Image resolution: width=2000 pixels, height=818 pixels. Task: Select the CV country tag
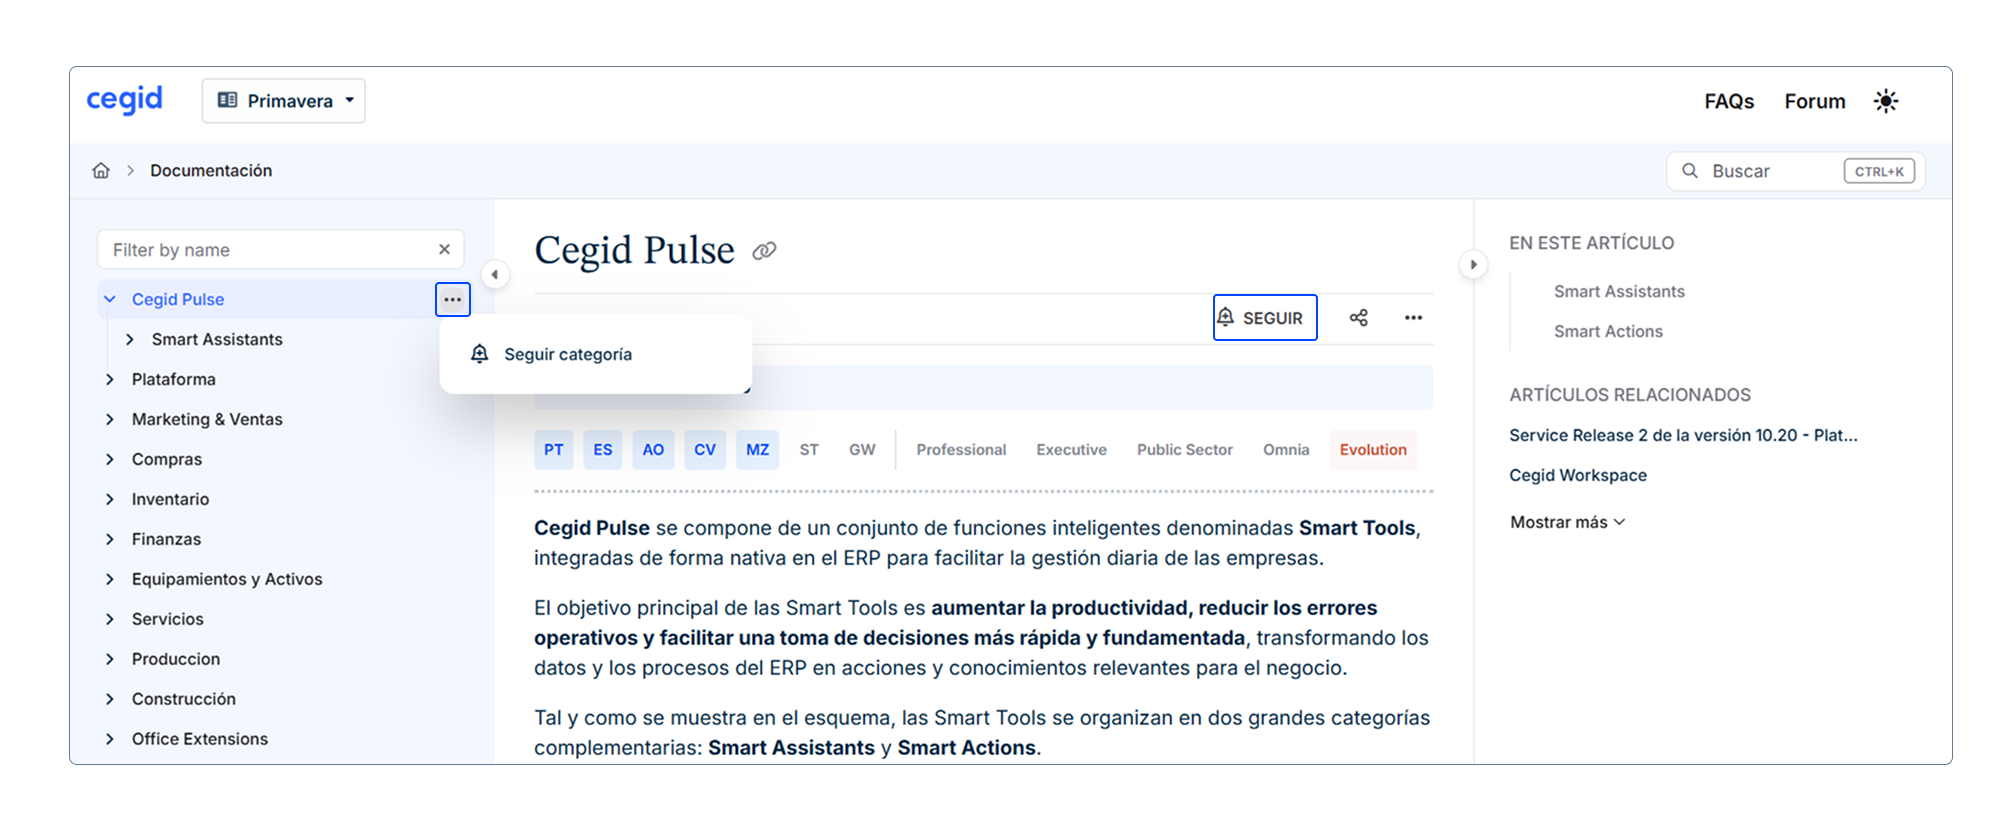[705, 450]
